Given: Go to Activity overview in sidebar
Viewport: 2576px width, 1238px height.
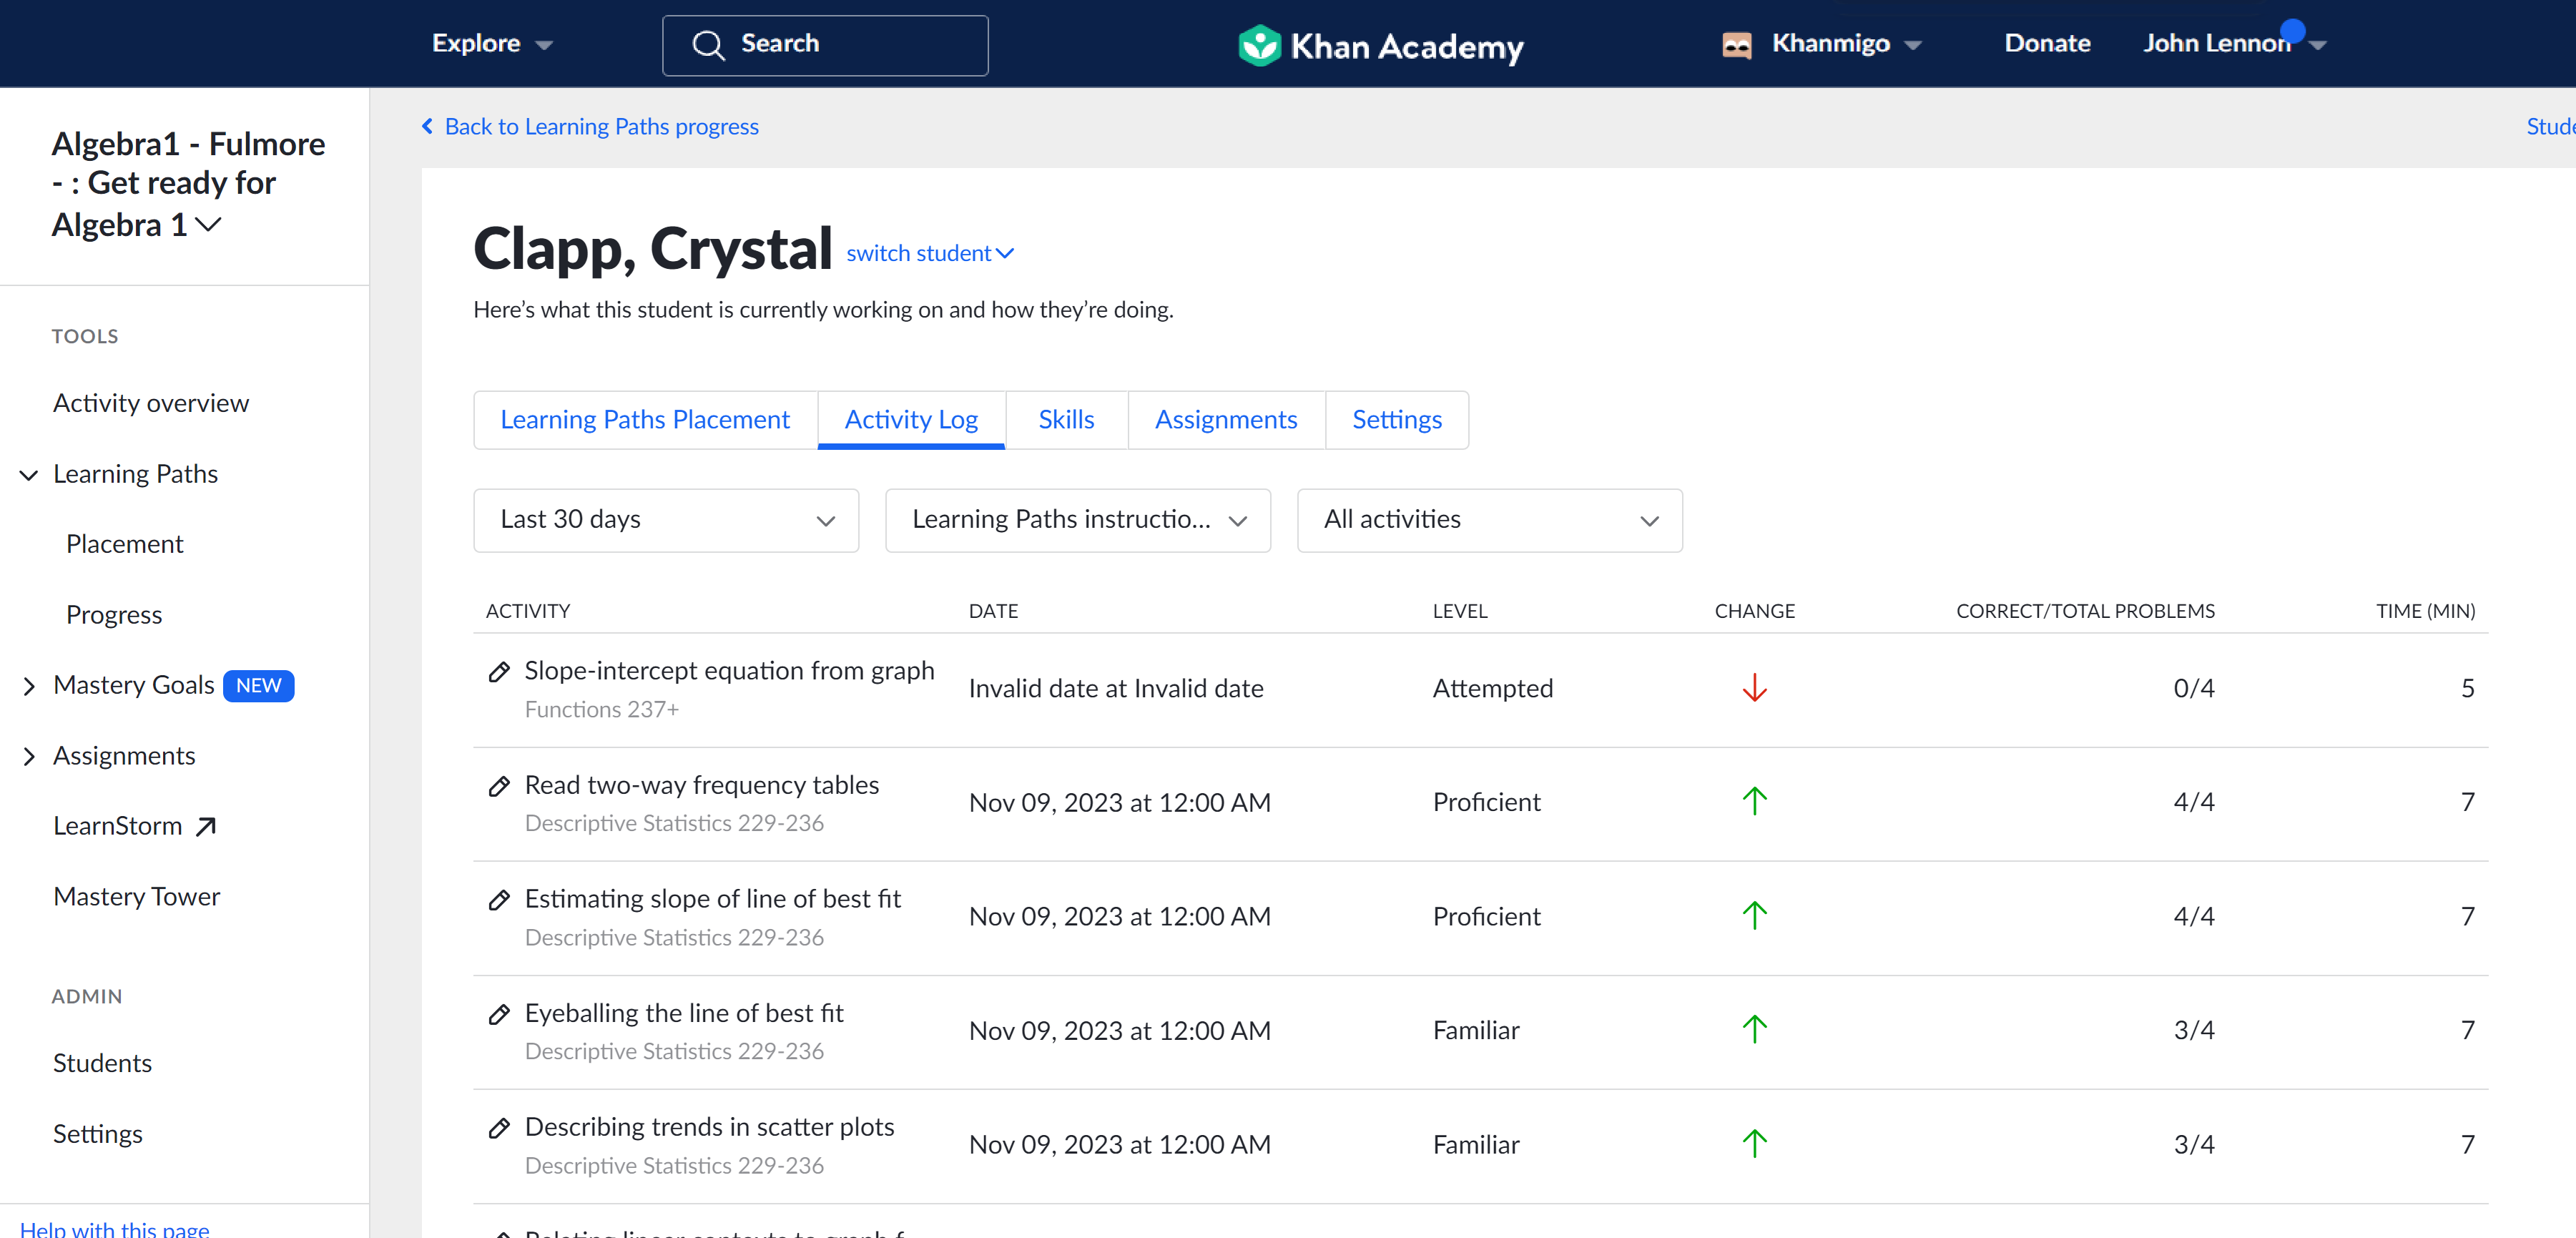Looking at the screenshot, I should coord(151,403).
